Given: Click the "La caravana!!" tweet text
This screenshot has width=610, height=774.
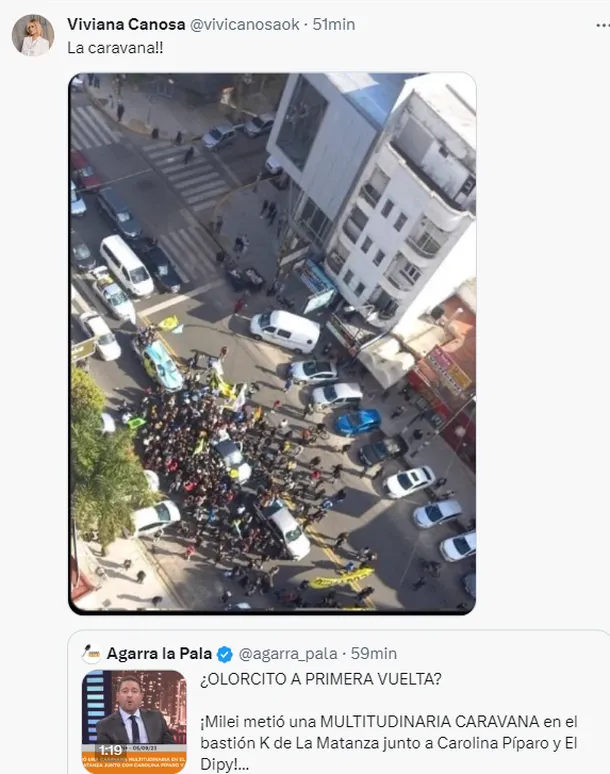Looking at the screenshot, I should point(115,48).
